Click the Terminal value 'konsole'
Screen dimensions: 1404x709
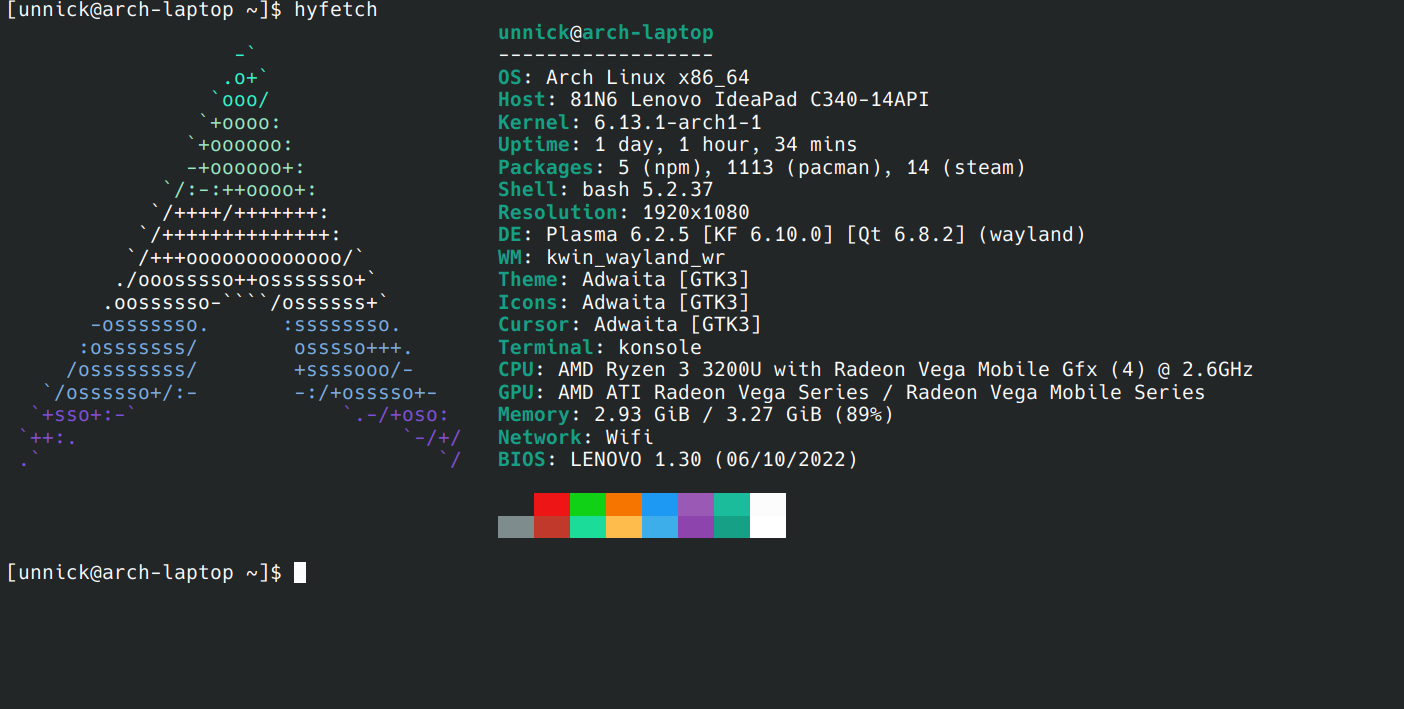(x=660, y=348)
